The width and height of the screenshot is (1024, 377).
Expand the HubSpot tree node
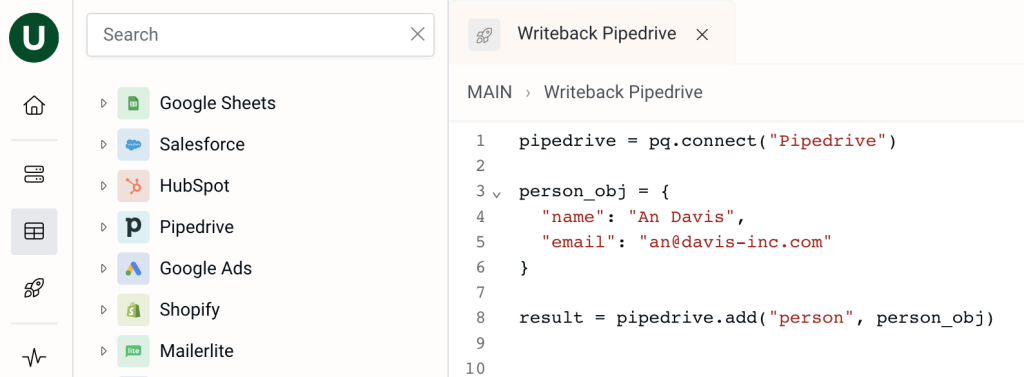pyautogui.click(x=103, y=186)
